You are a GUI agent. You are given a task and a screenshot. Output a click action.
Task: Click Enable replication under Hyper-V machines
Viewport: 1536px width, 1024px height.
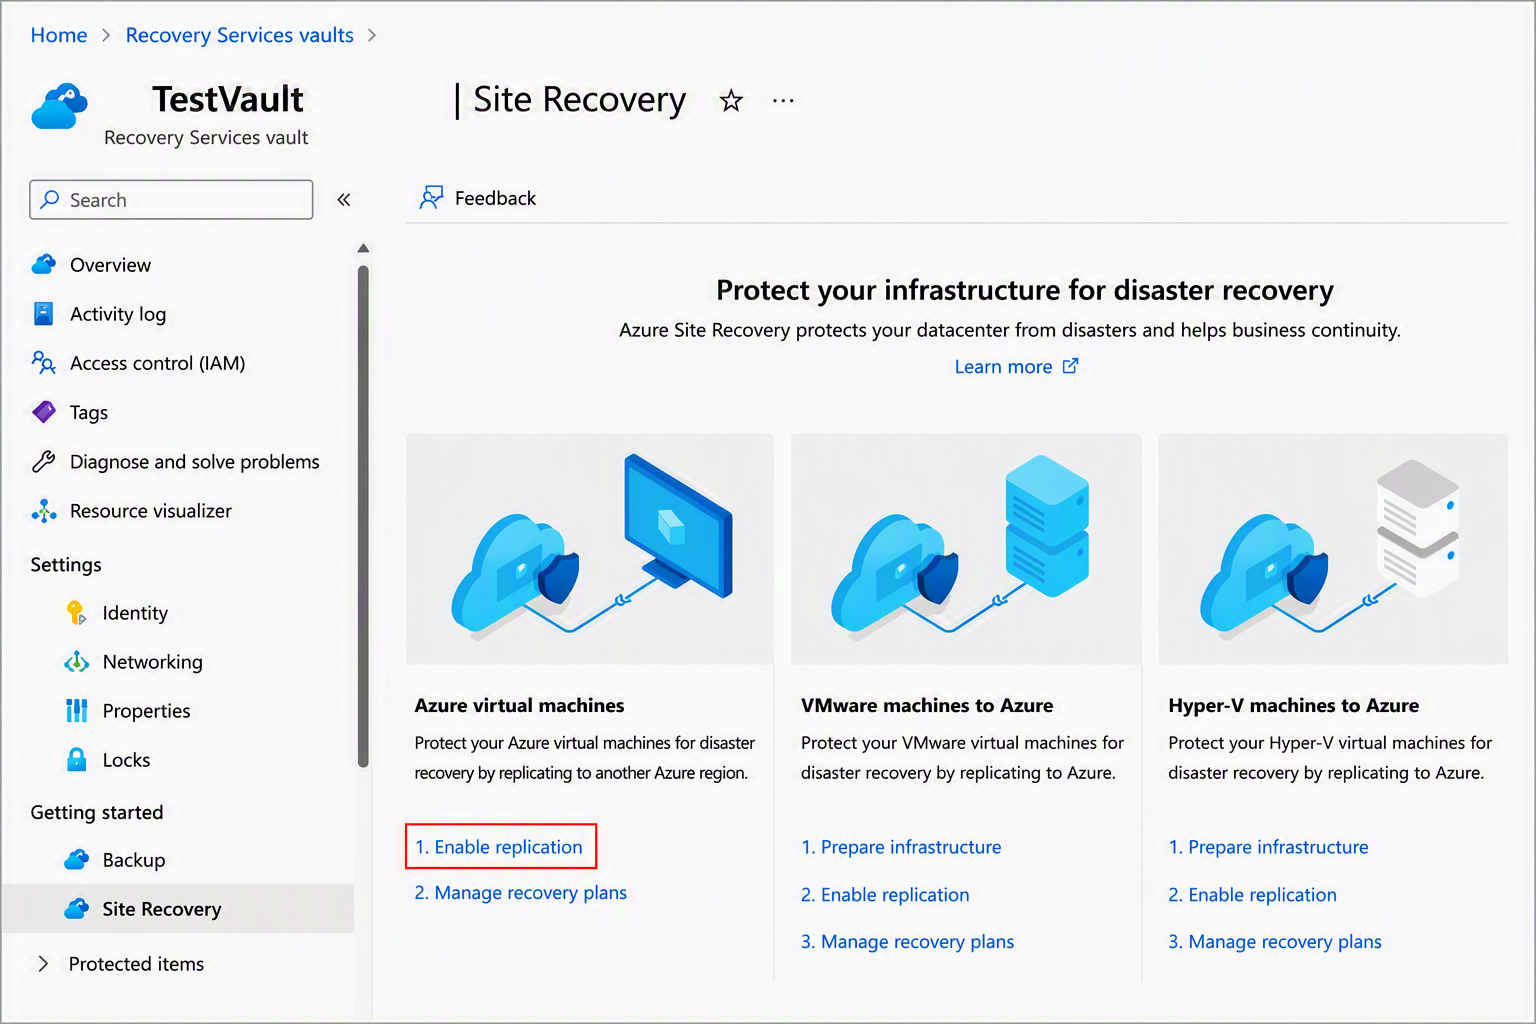(1252, 895)
